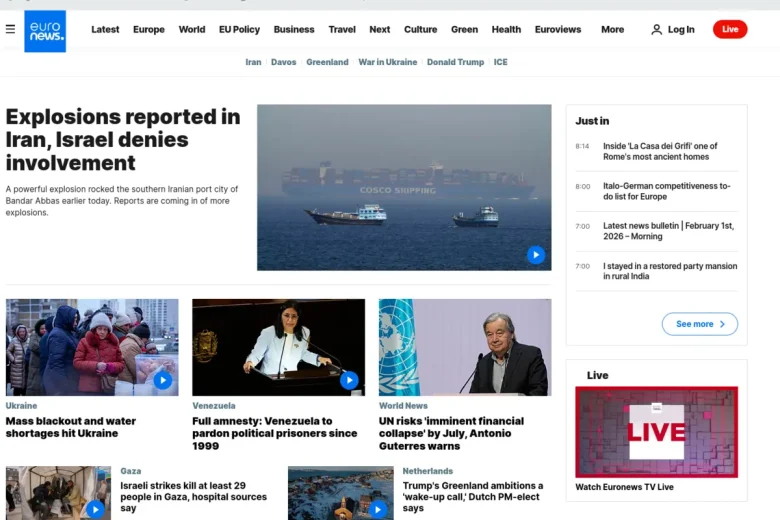Open the Latest menu item
This screenshot has width=780, height=520.
coord(105,29)
